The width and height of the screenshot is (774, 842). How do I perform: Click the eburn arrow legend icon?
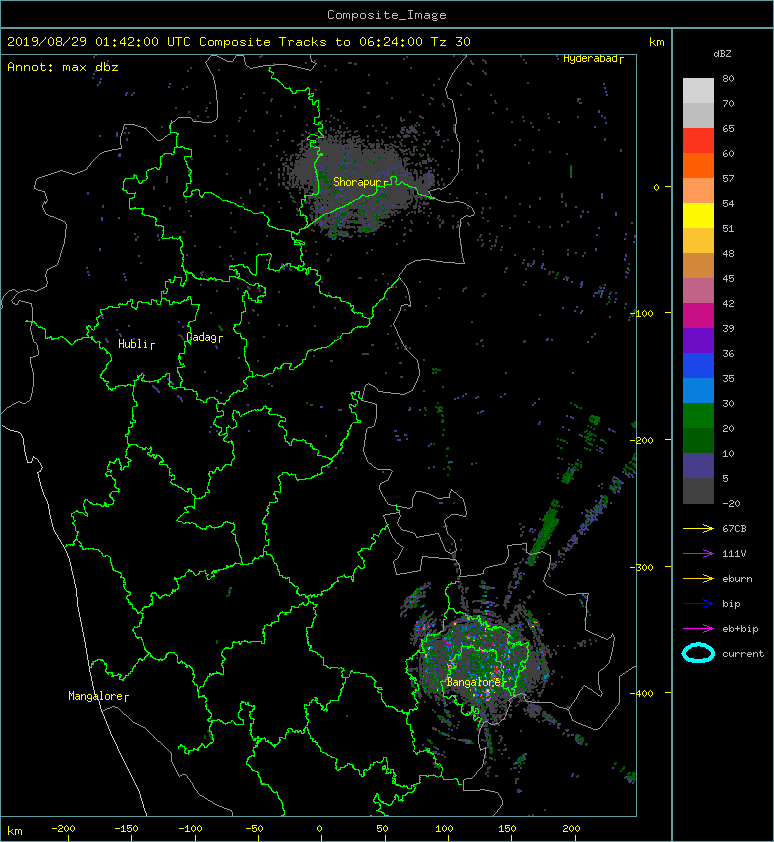(x=698, y=579)
